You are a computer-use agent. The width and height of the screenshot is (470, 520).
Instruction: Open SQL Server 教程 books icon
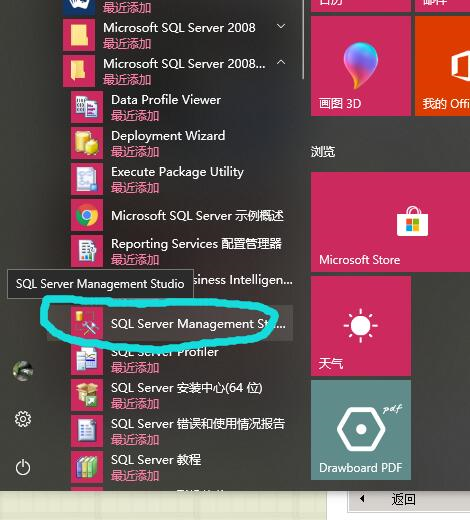(87, 467)
